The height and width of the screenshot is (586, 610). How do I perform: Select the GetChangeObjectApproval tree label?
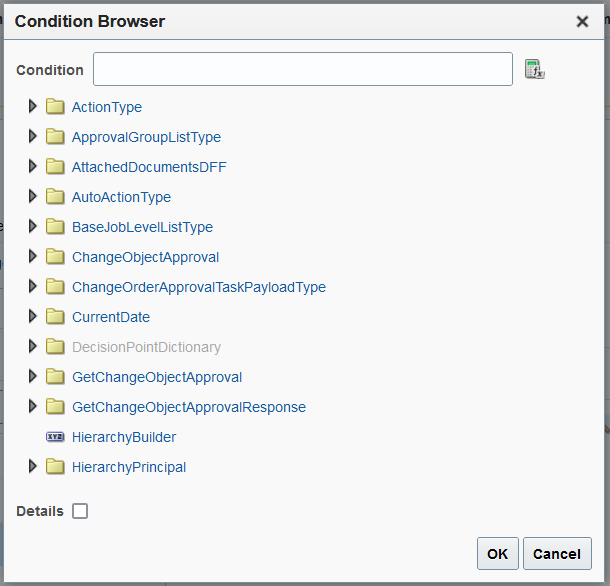pos(157,377)
